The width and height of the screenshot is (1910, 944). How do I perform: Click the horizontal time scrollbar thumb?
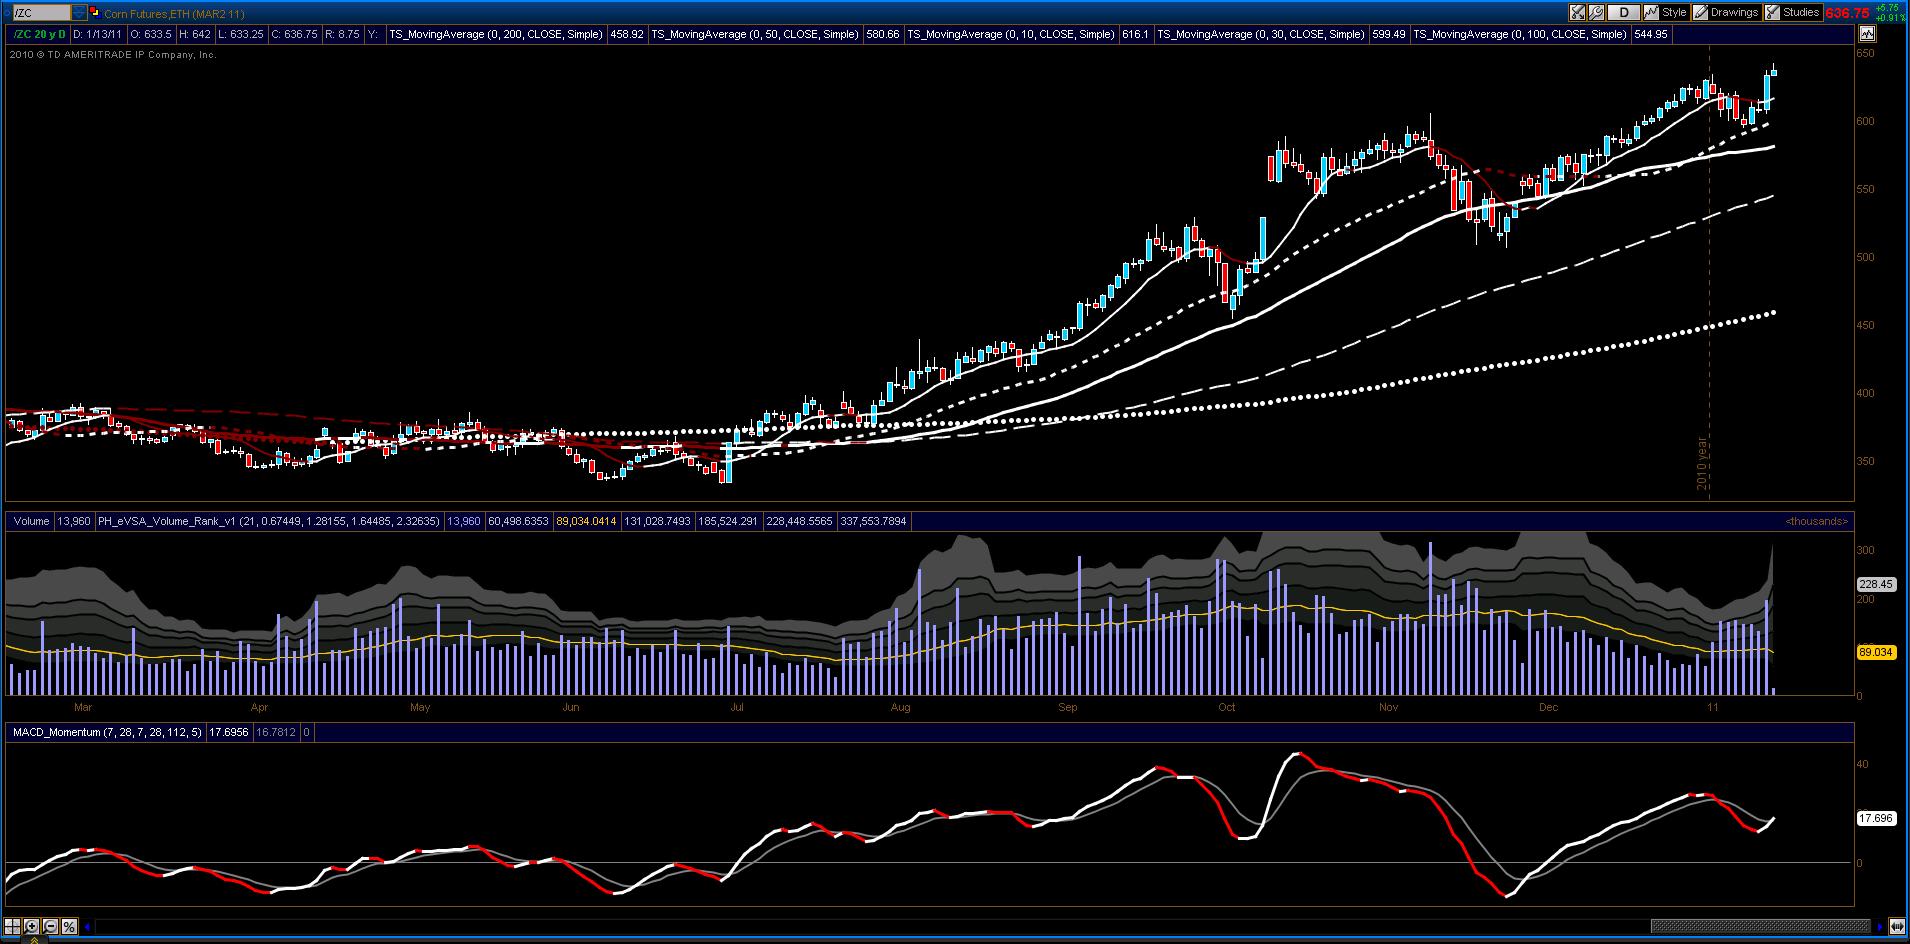pos(1760,926)
